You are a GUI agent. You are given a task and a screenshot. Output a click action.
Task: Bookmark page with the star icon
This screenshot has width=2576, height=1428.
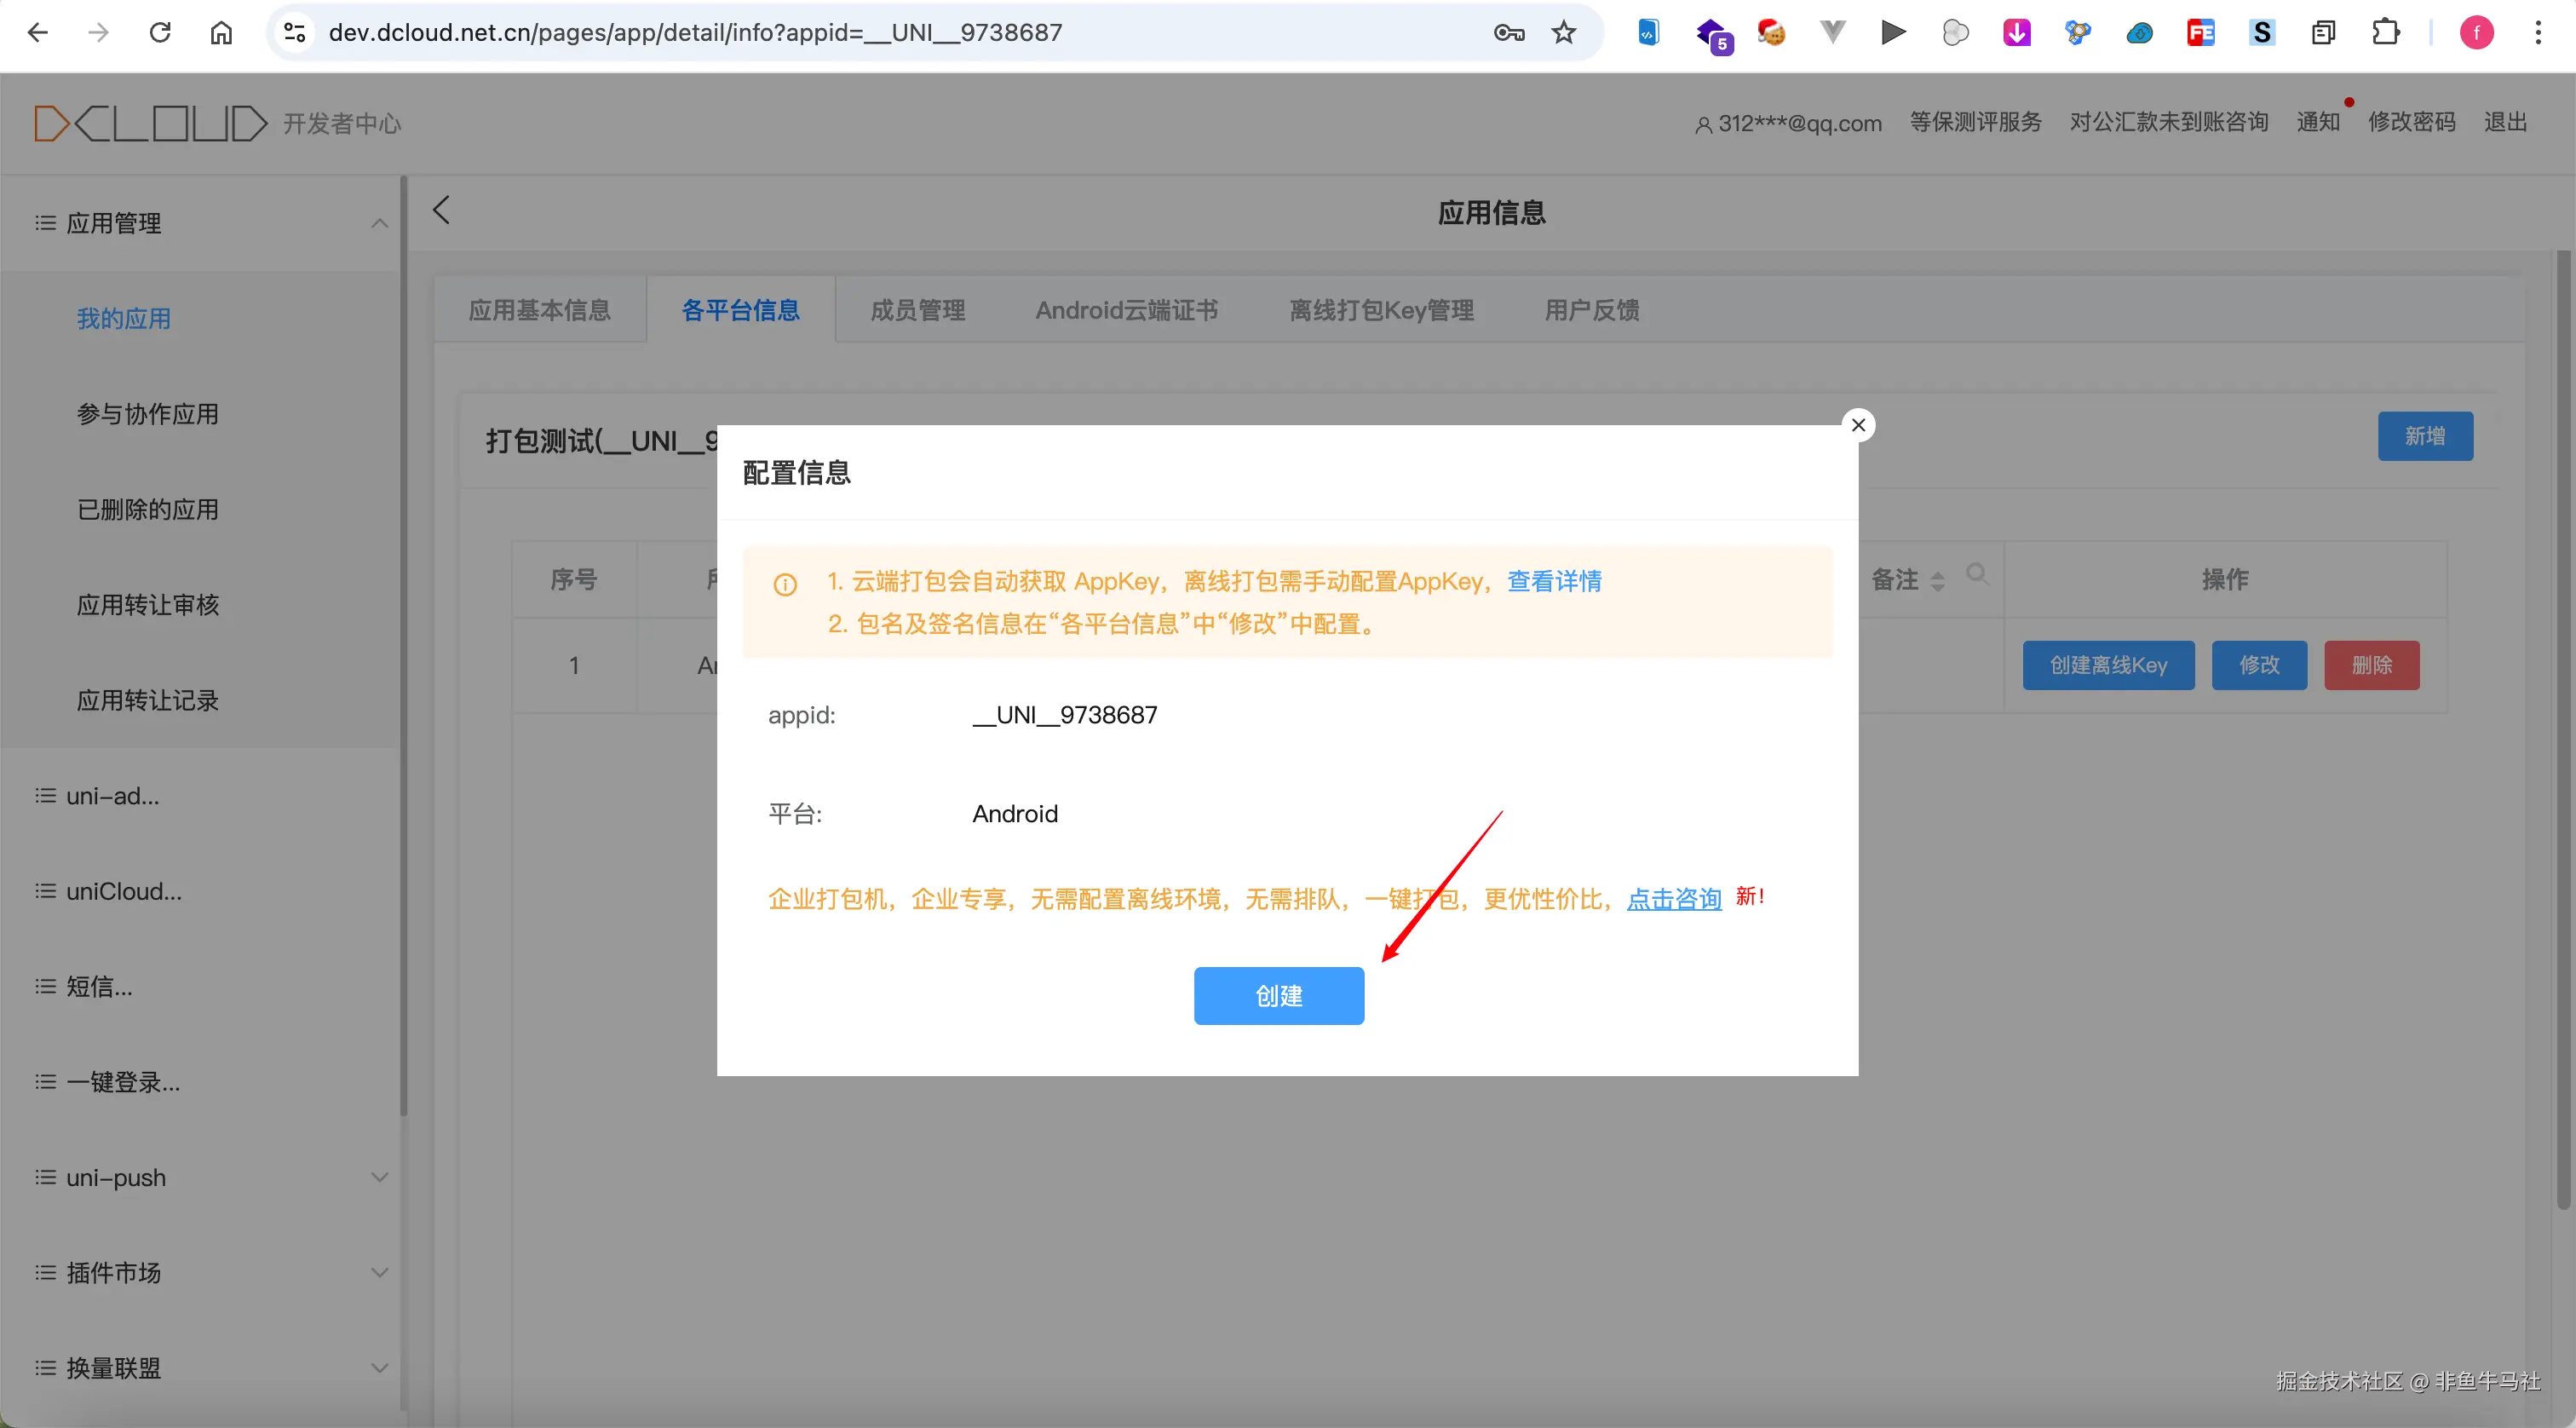1564,33
